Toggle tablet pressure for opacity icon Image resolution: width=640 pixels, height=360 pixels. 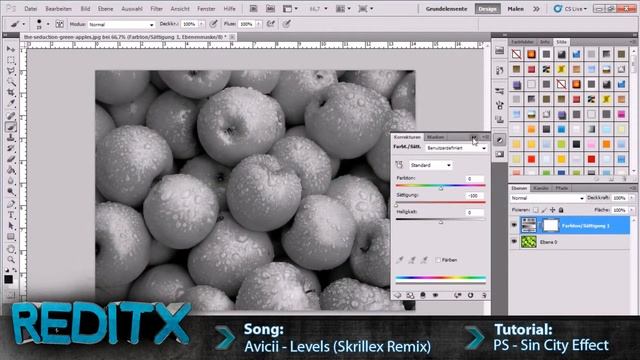coord(213,24)
